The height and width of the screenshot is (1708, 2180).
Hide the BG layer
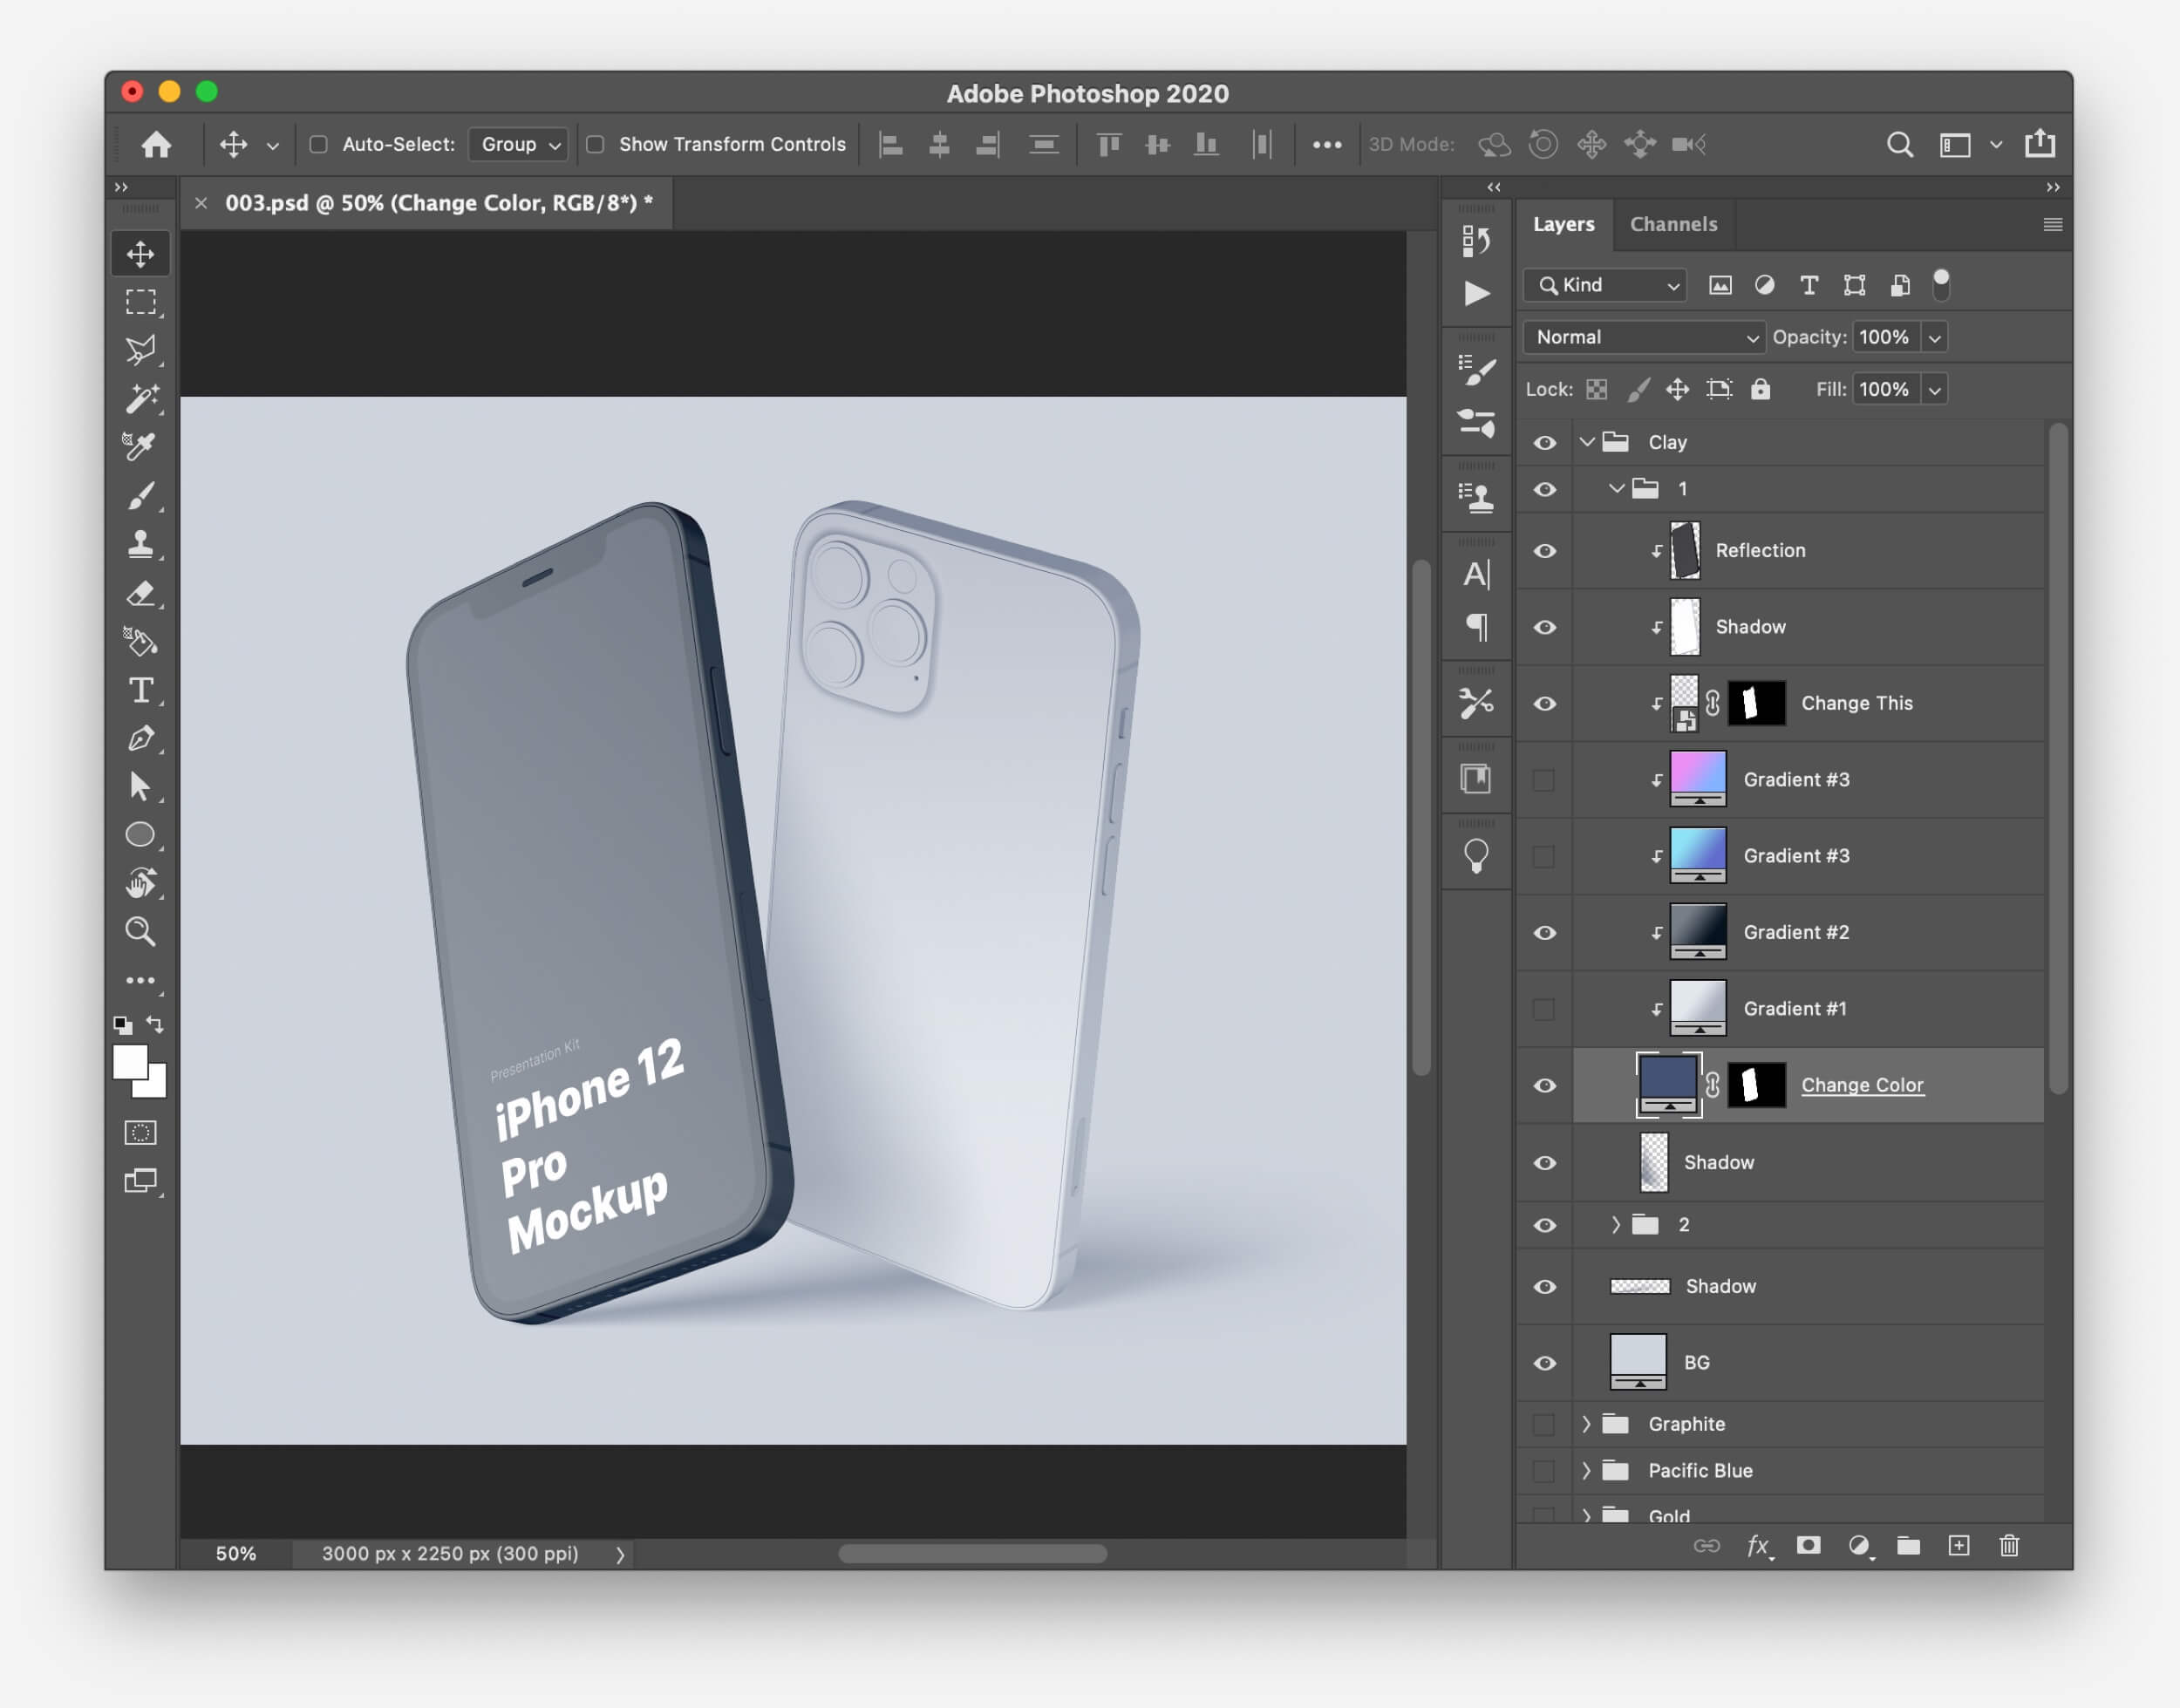(x=1545, y=1363)
